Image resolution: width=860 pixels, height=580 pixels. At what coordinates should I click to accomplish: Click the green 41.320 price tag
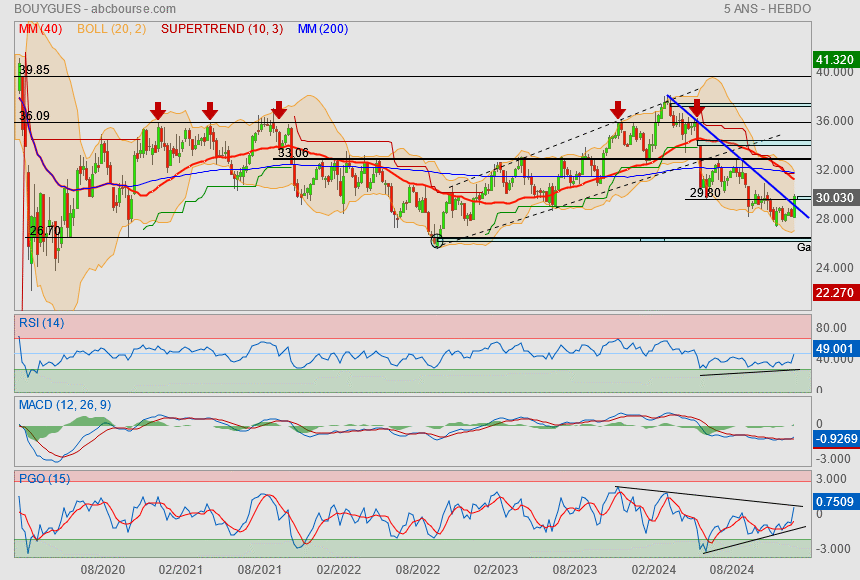coord(835,59)
